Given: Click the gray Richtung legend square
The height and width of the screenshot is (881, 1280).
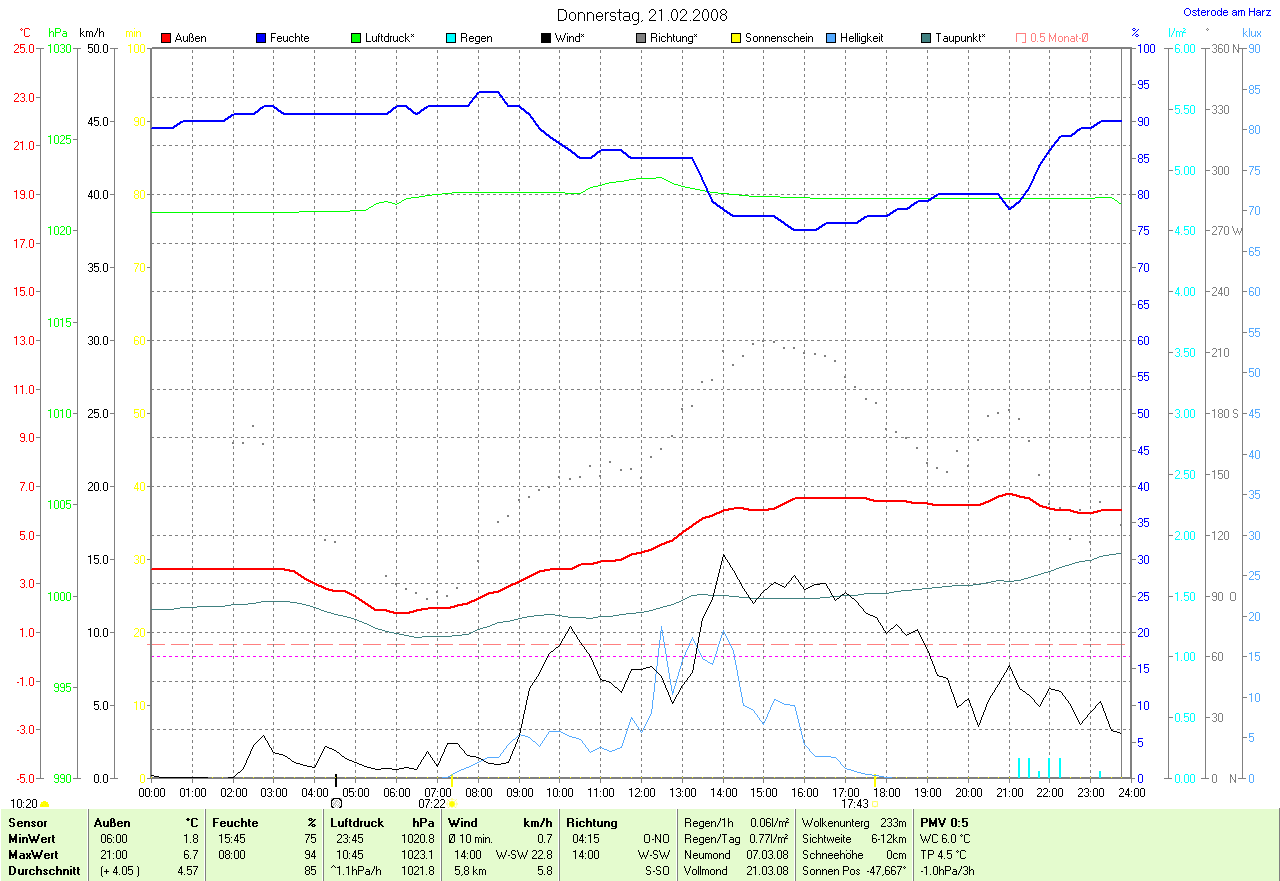Looking at the screenshot, I should pos(641,38).
